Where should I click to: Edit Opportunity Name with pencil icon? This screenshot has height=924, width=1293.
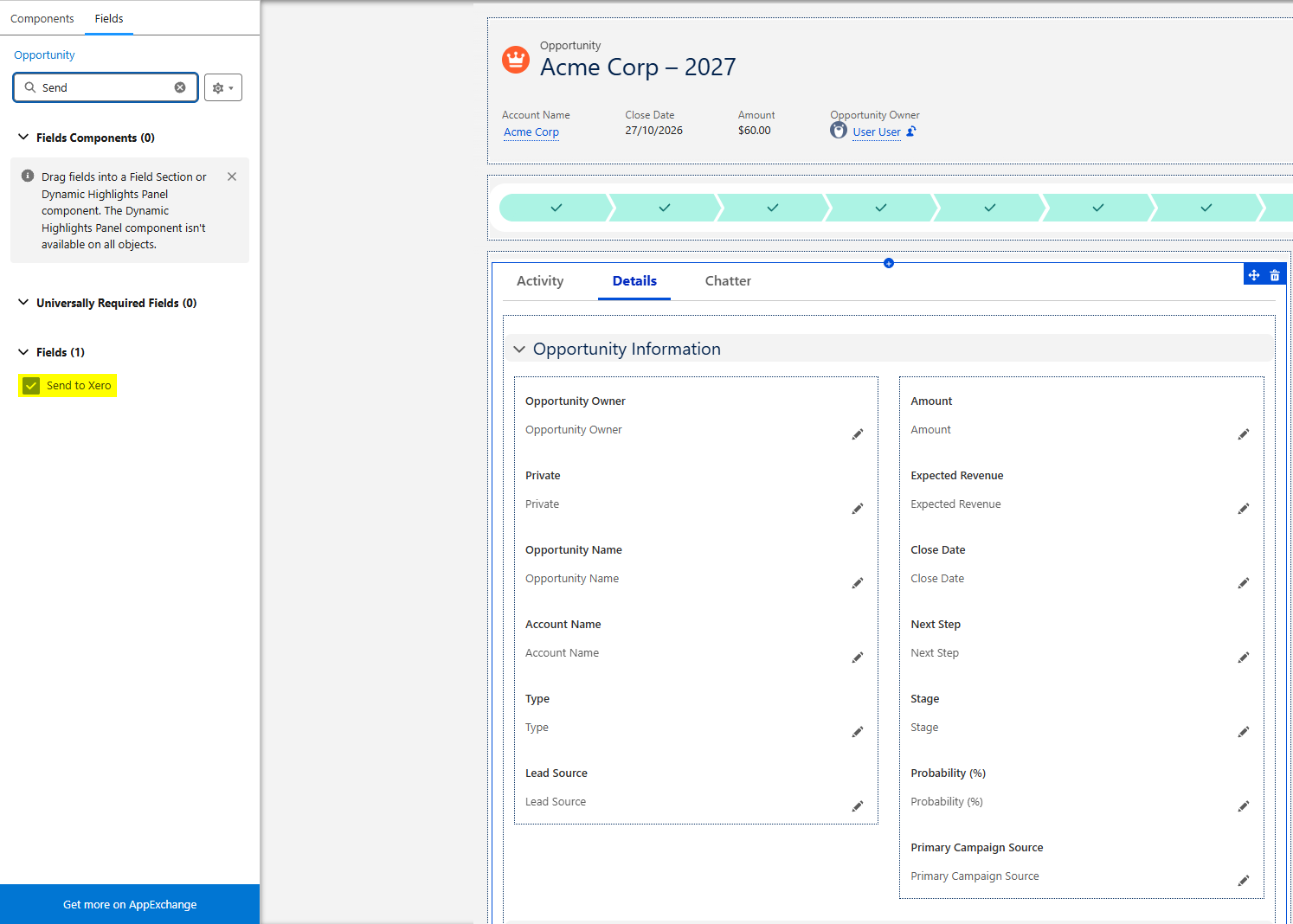point(857,583)
